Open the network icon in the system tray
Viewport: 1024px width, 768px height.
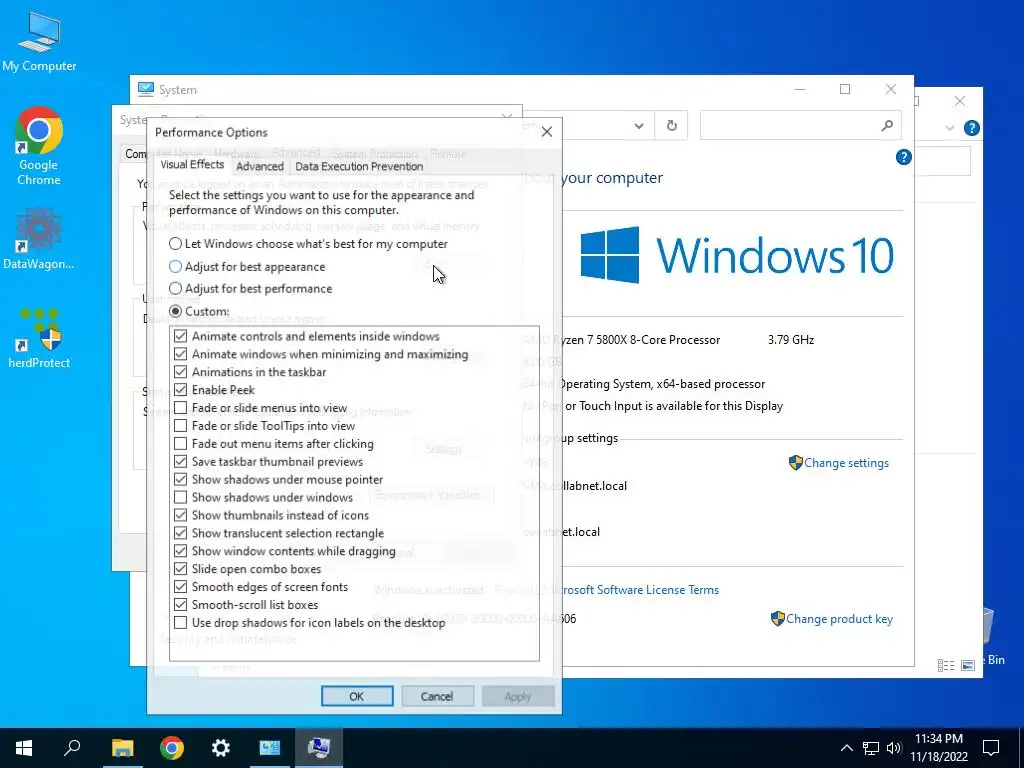pyautogui.click(x=871, y=748)
